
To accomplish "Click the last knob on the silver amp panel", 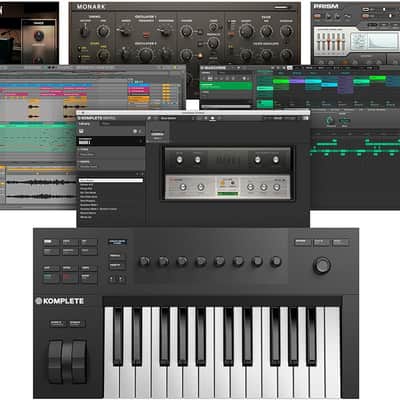I will pyautogui.click(x=276, y=187).
